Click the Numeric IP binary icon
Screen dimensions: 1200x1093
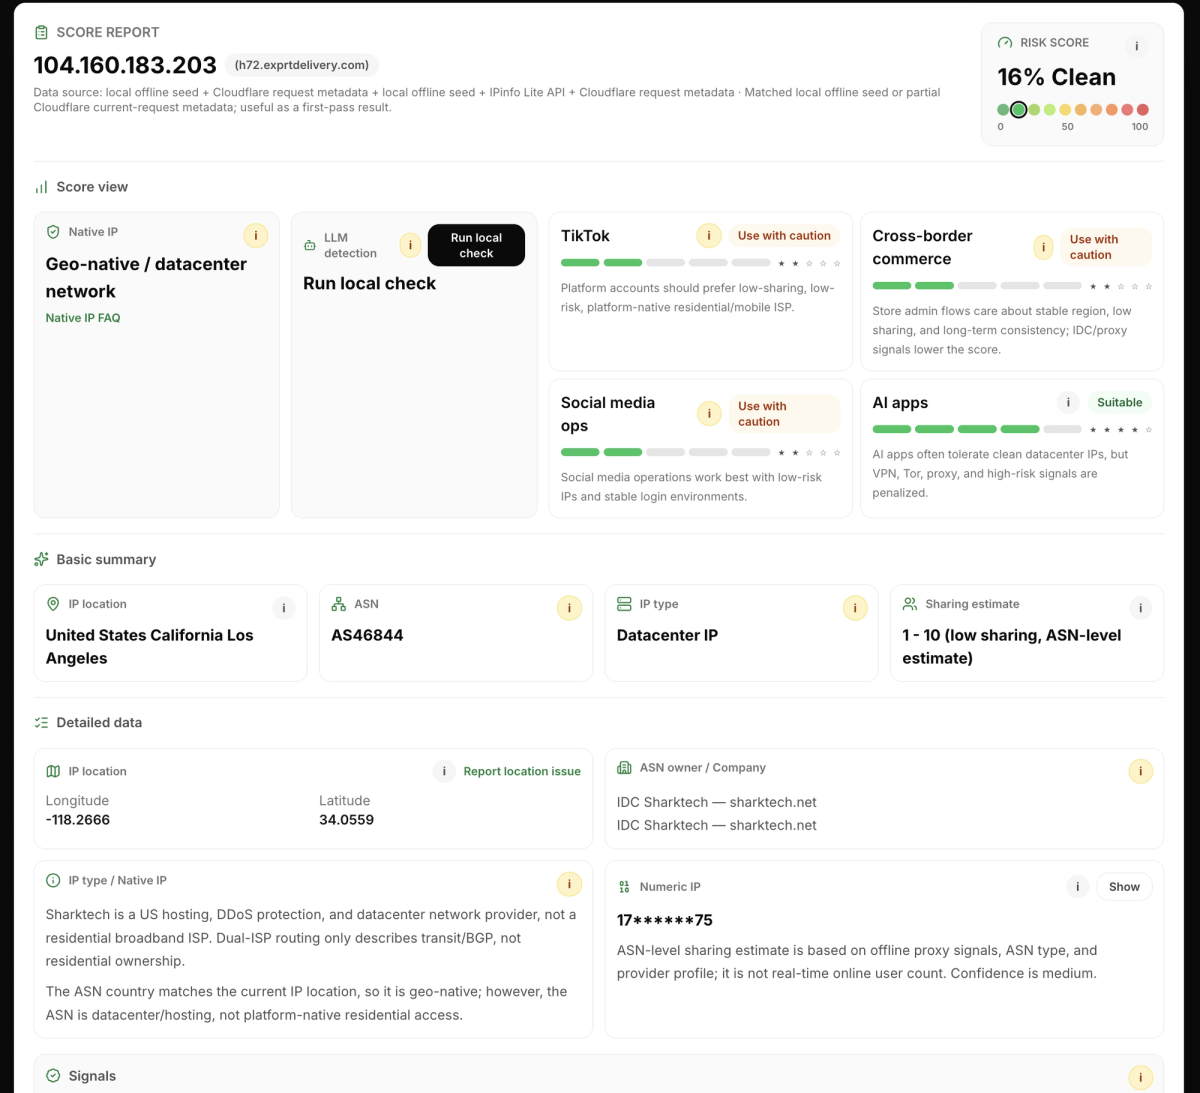(624, 887)
